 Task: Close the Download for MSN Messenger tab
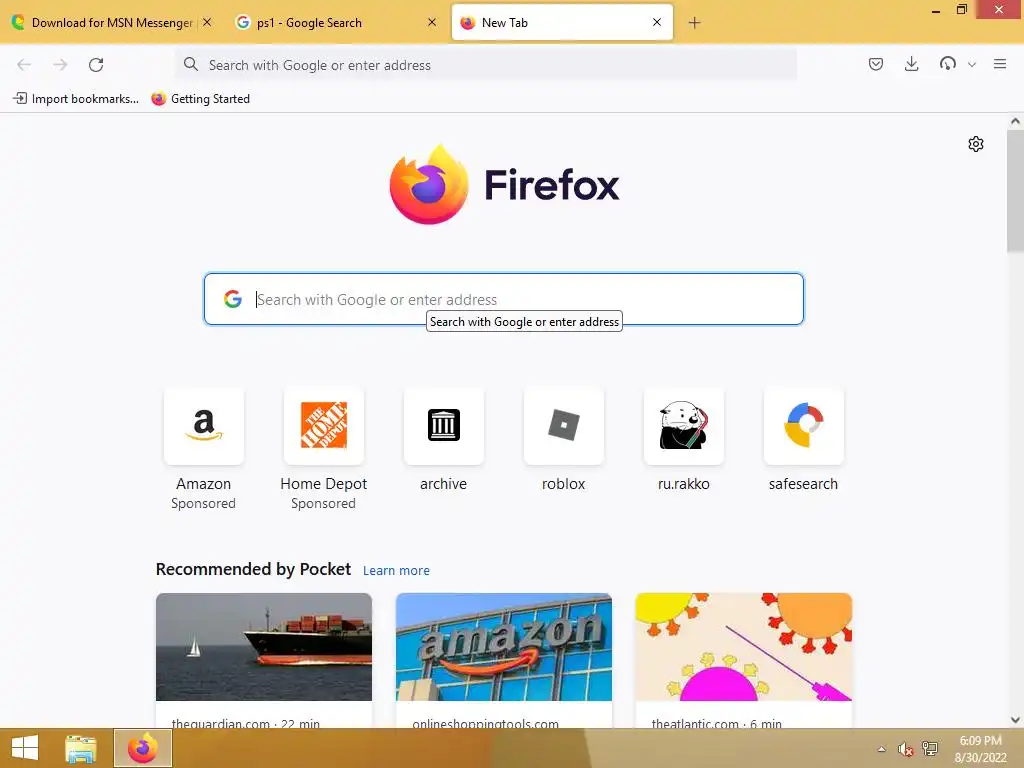tap(207, 22)
